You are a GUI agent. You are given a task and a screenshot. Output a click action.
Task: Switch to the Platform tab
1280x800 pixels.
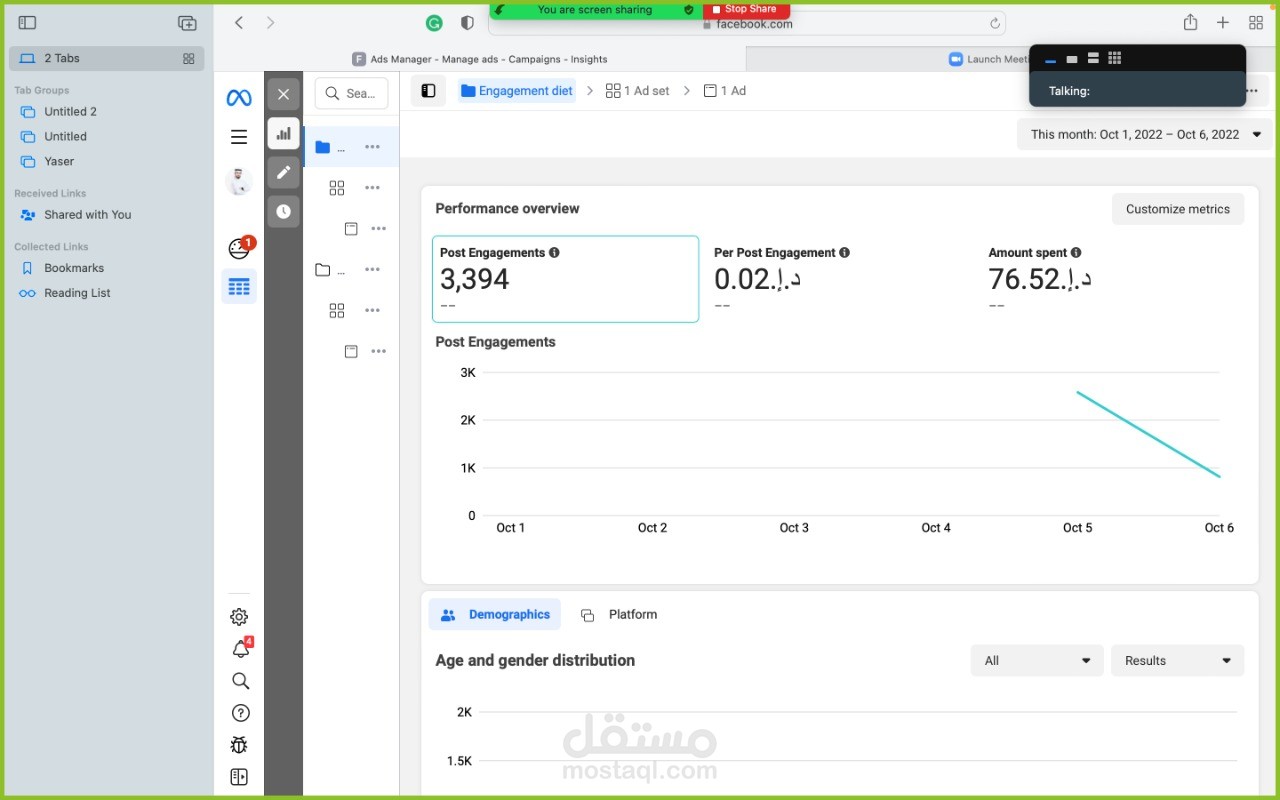click(619, 615)
